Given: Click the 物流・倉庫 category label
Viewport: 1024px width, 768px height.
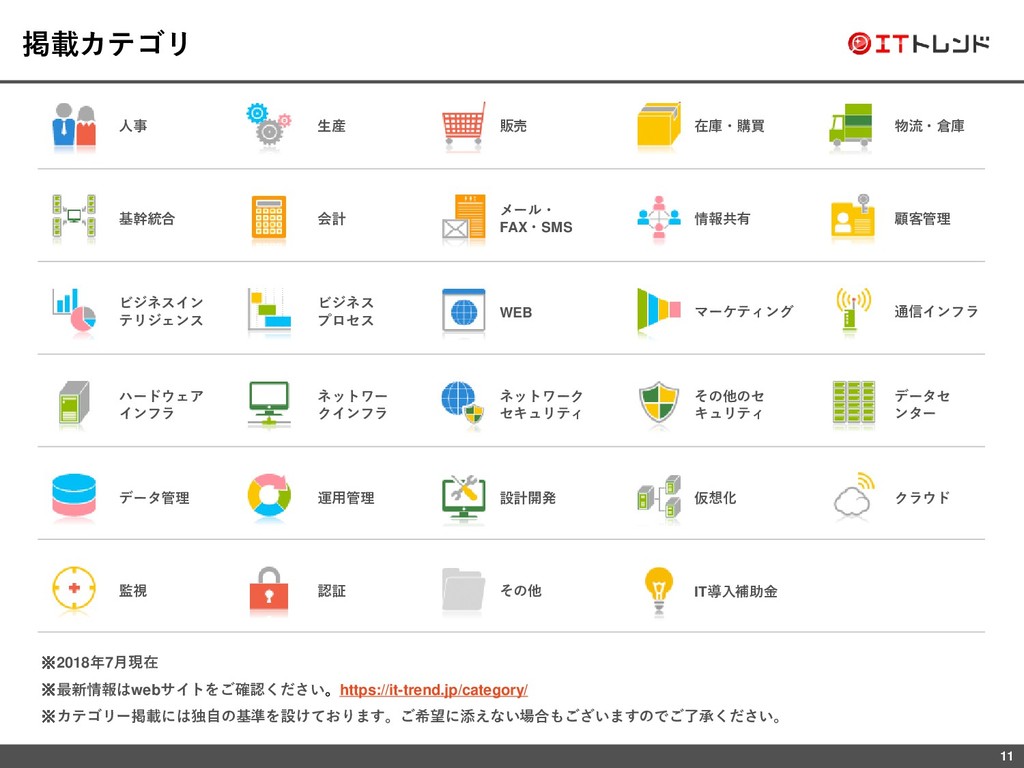Looking at the screenshot, I should click(x=929, y=125).
